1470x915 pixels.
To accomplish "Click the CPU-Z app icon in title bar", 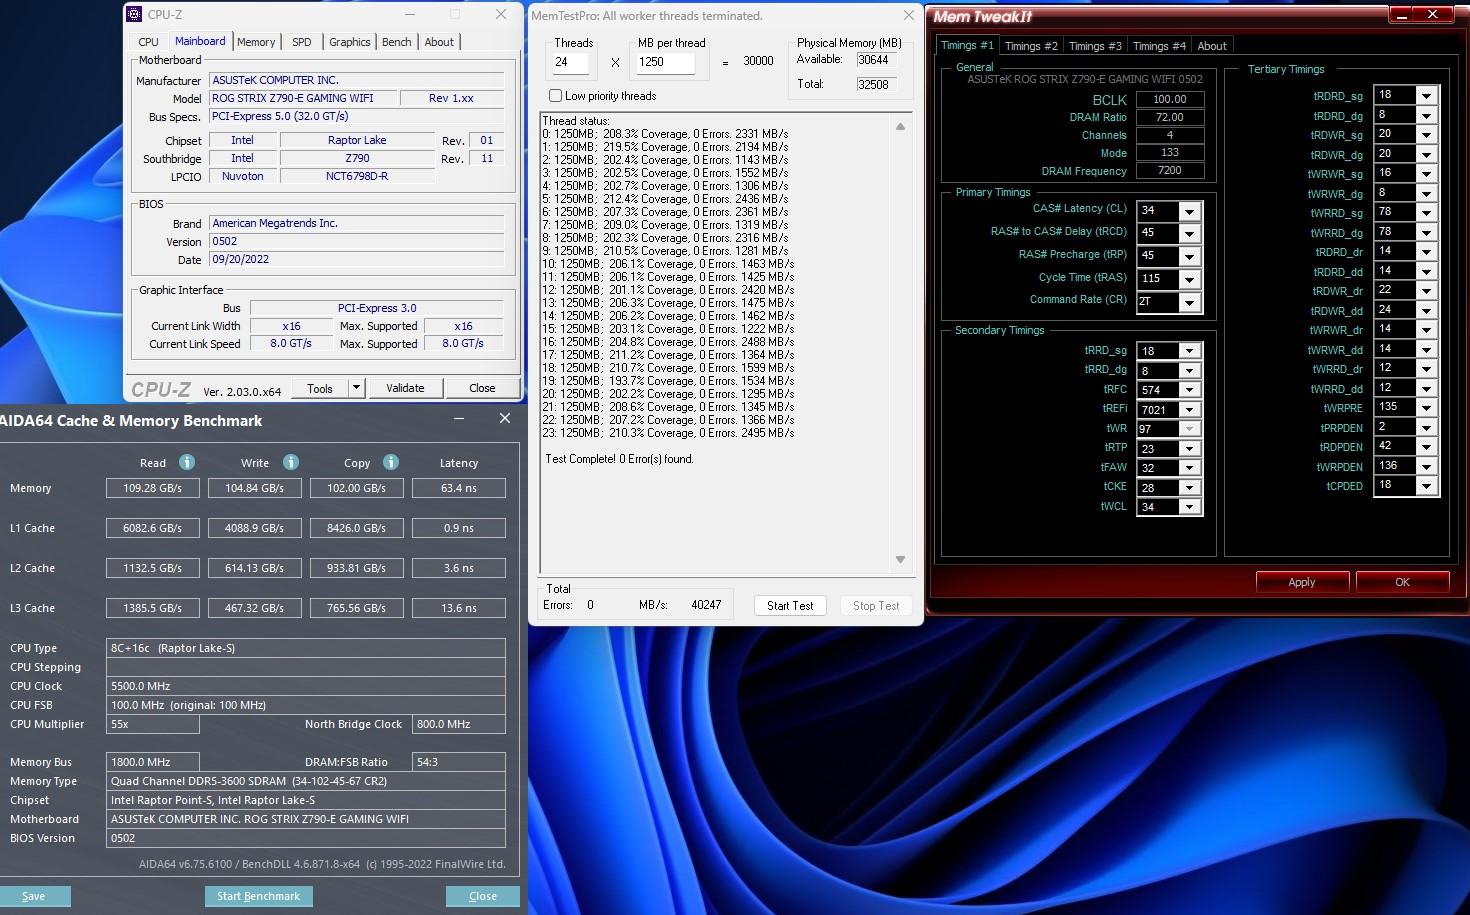I will [135, 14].
